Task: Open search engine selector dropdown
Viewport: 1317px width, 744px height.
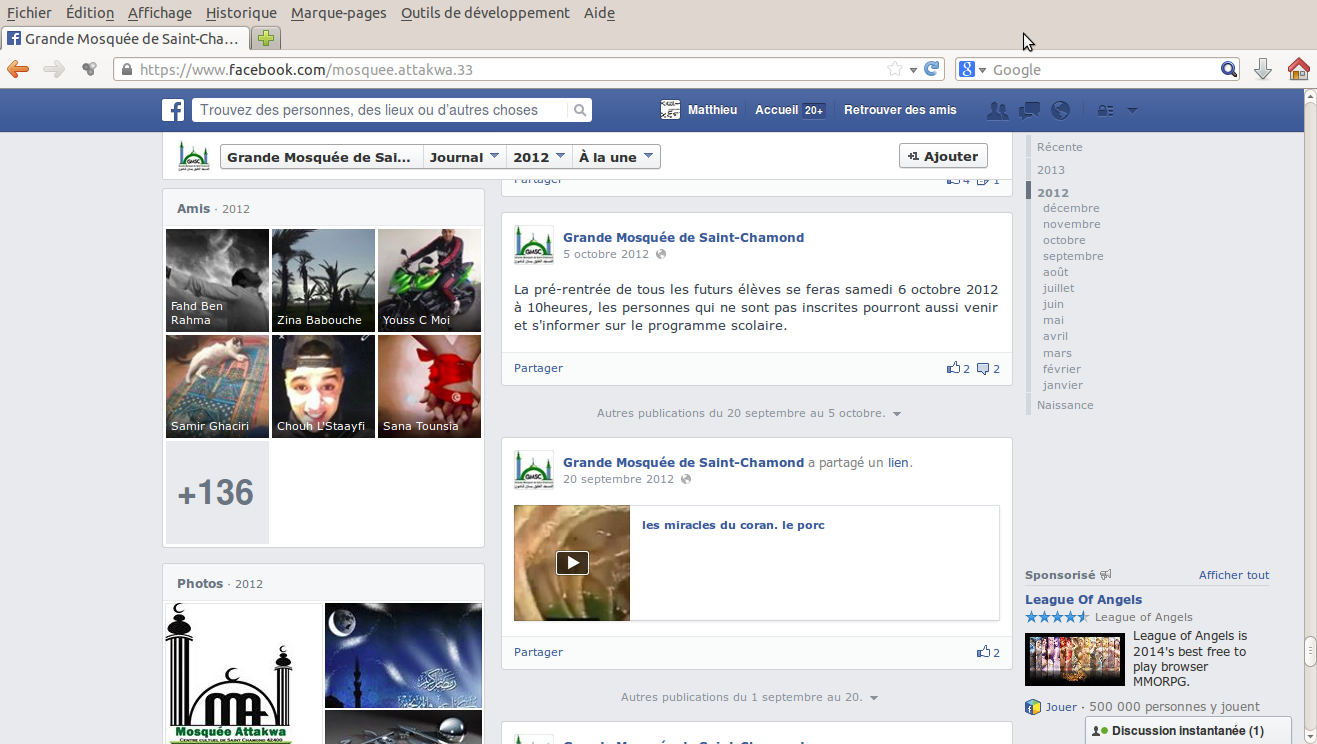Action: pyautogui.click(x=972, y=69)
